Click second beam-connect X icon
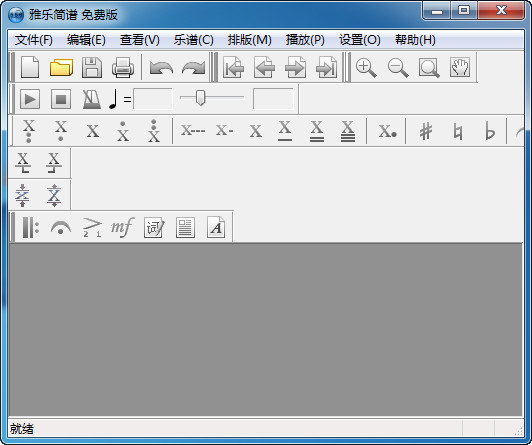Image resolution: width=532 pixels, height=445 pixels. click(x=54, y=163)
